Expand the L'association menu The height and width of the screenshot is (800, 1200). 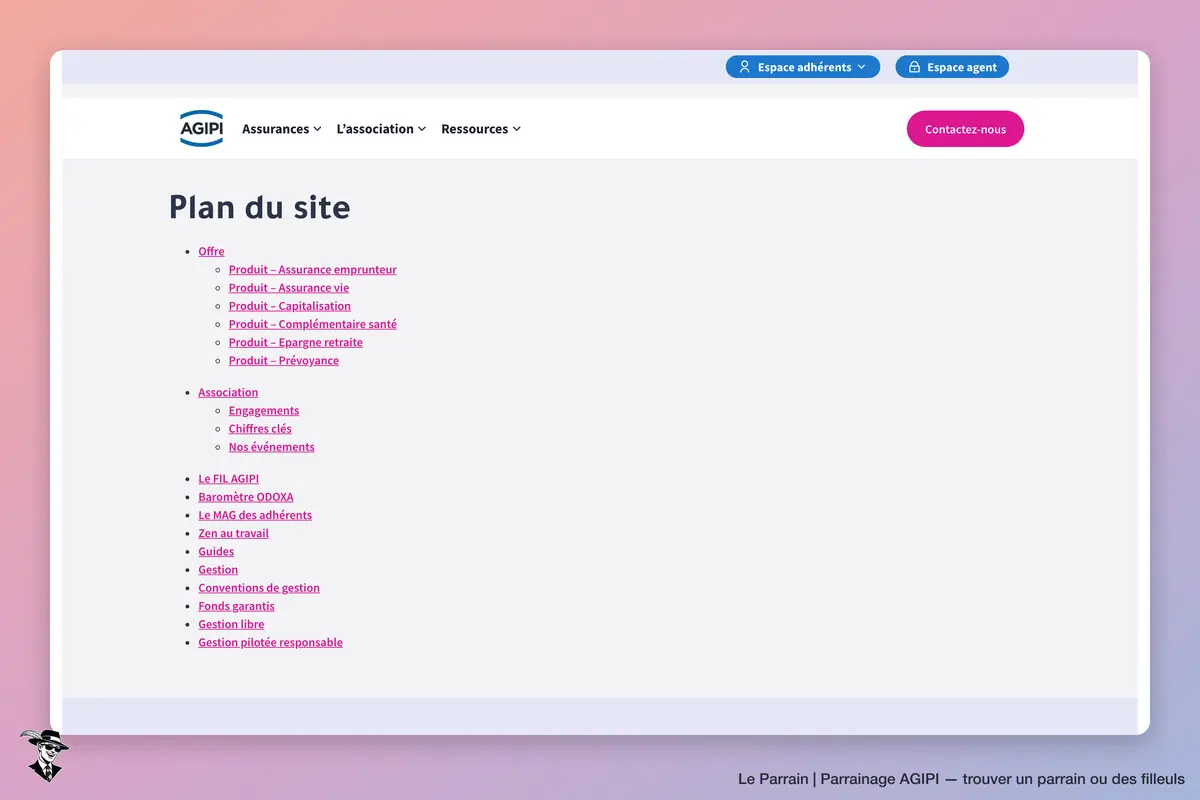point(381,129)
